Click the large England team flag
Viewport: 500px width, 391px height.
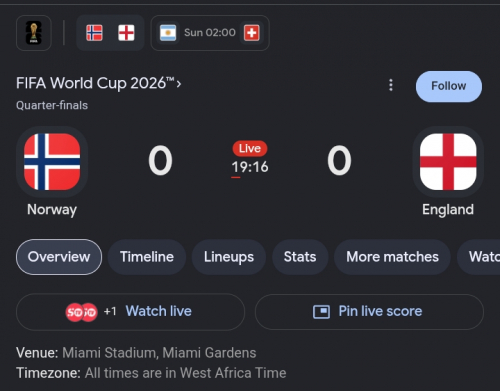(448, 162)
